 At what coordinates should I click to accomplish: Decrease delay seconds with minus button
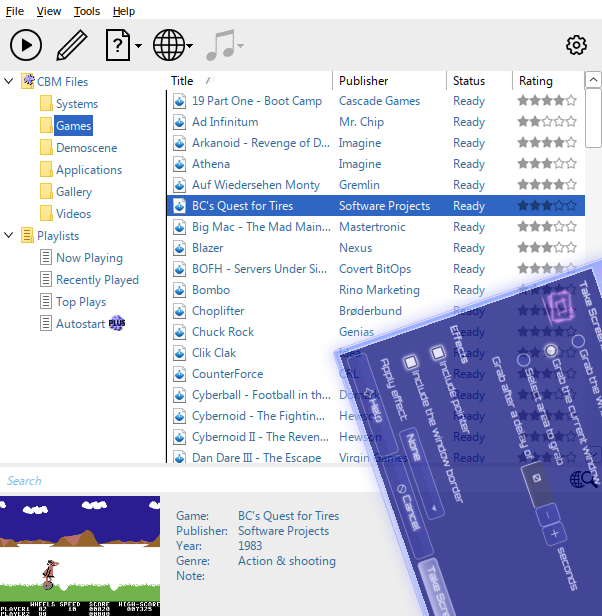coord(548,514)
